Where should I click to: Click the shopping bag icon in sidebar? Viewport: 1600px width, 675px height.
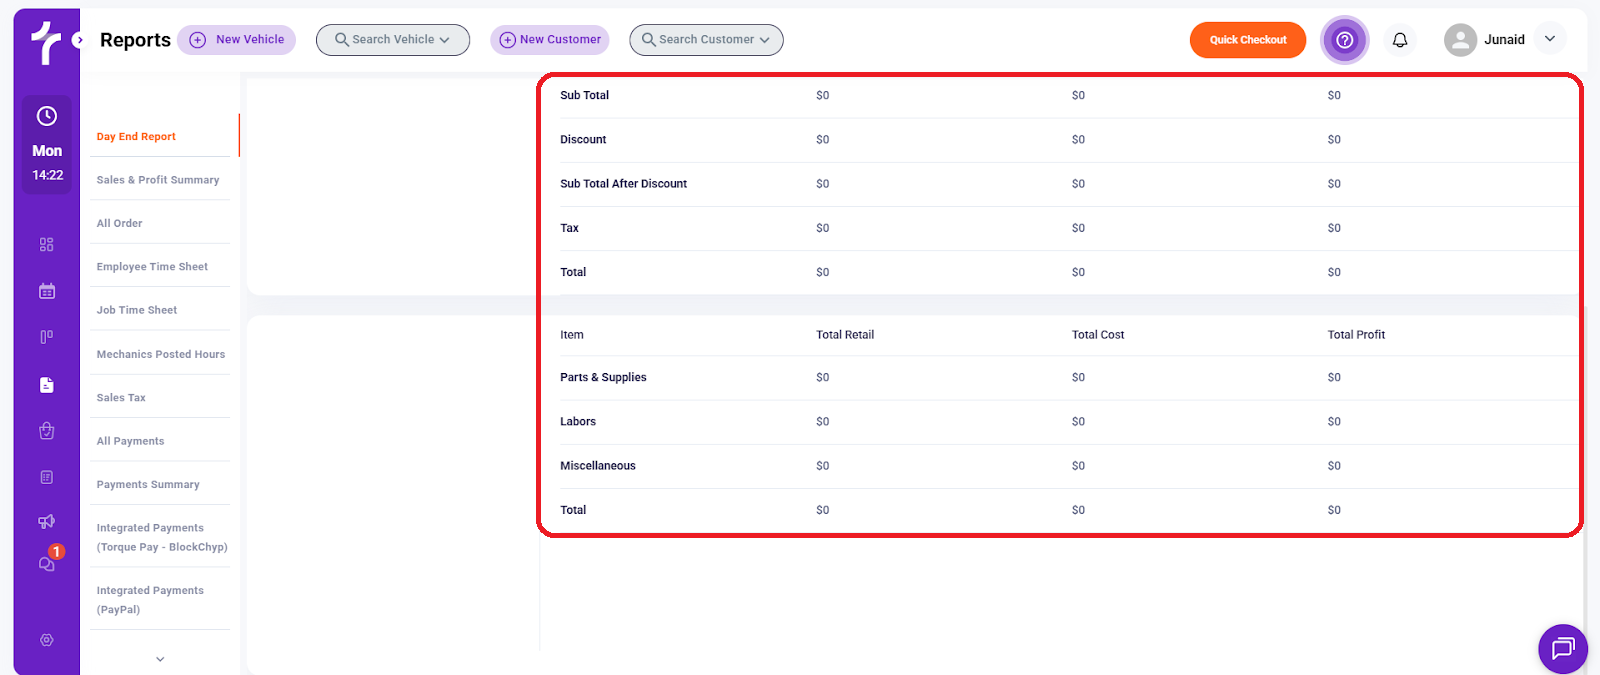[46, 431]
